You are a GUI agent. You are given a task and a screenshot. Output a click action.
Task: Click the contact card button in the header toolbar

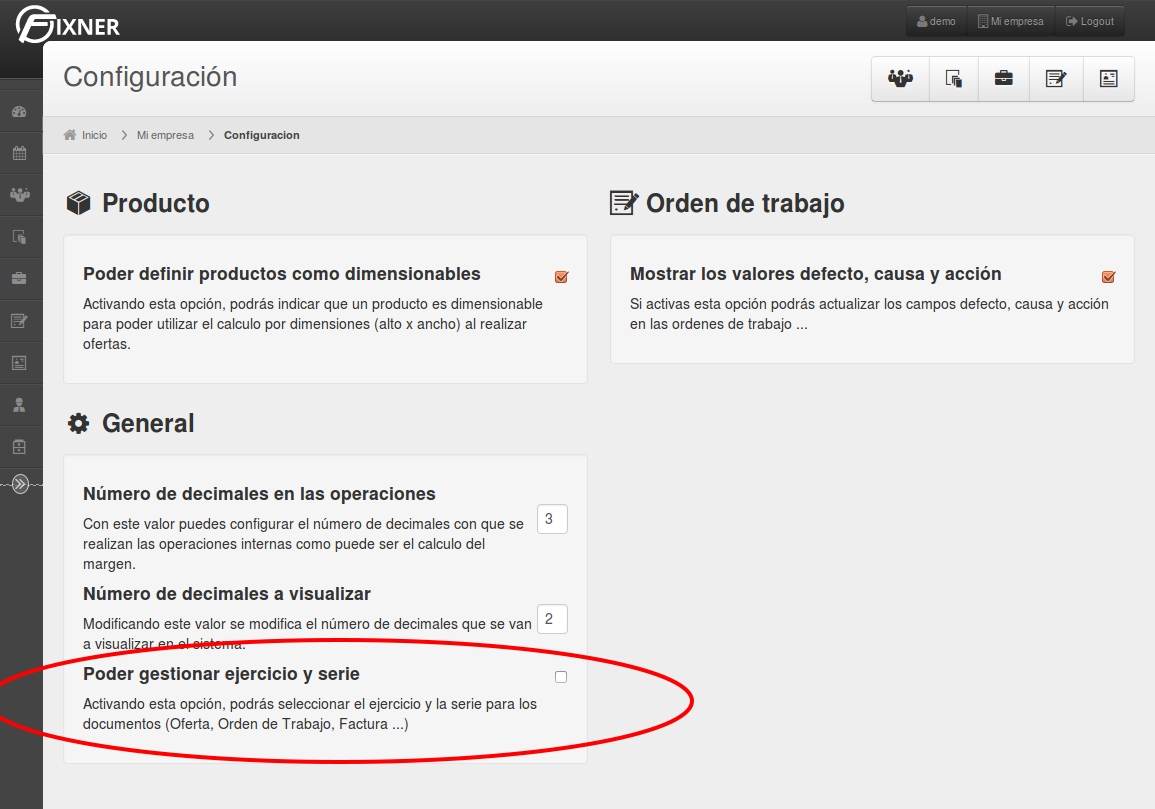pos(1109,78)
